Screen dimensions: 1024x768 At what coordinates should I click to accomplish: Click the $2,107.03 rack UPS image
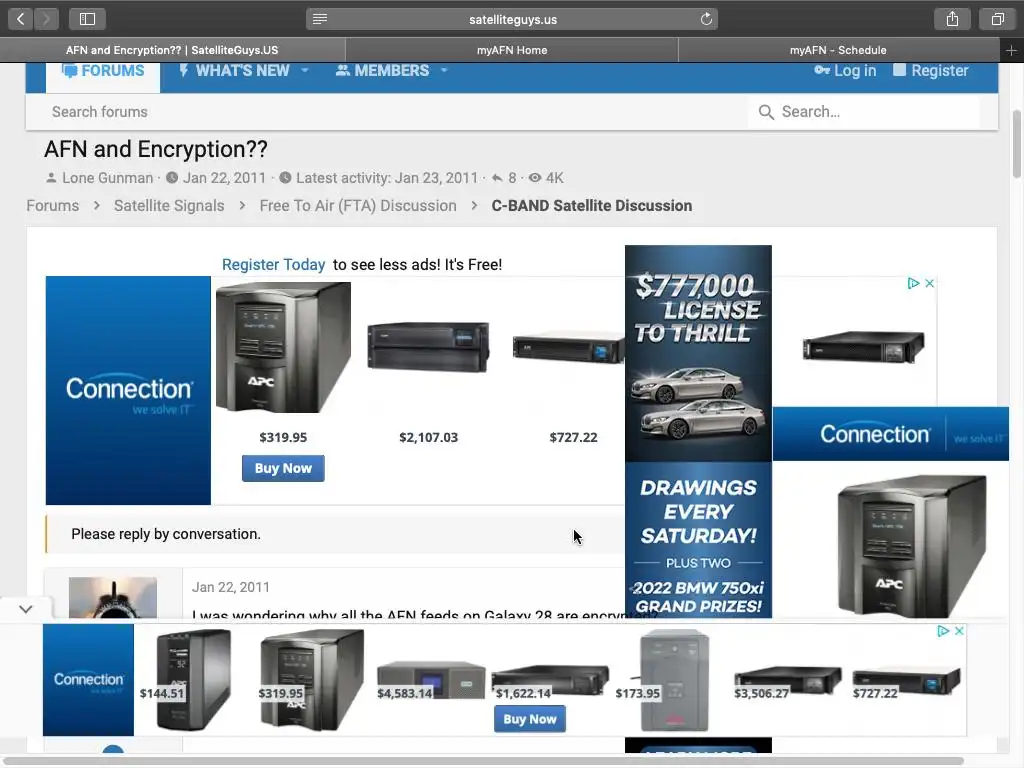click(428, 346)
